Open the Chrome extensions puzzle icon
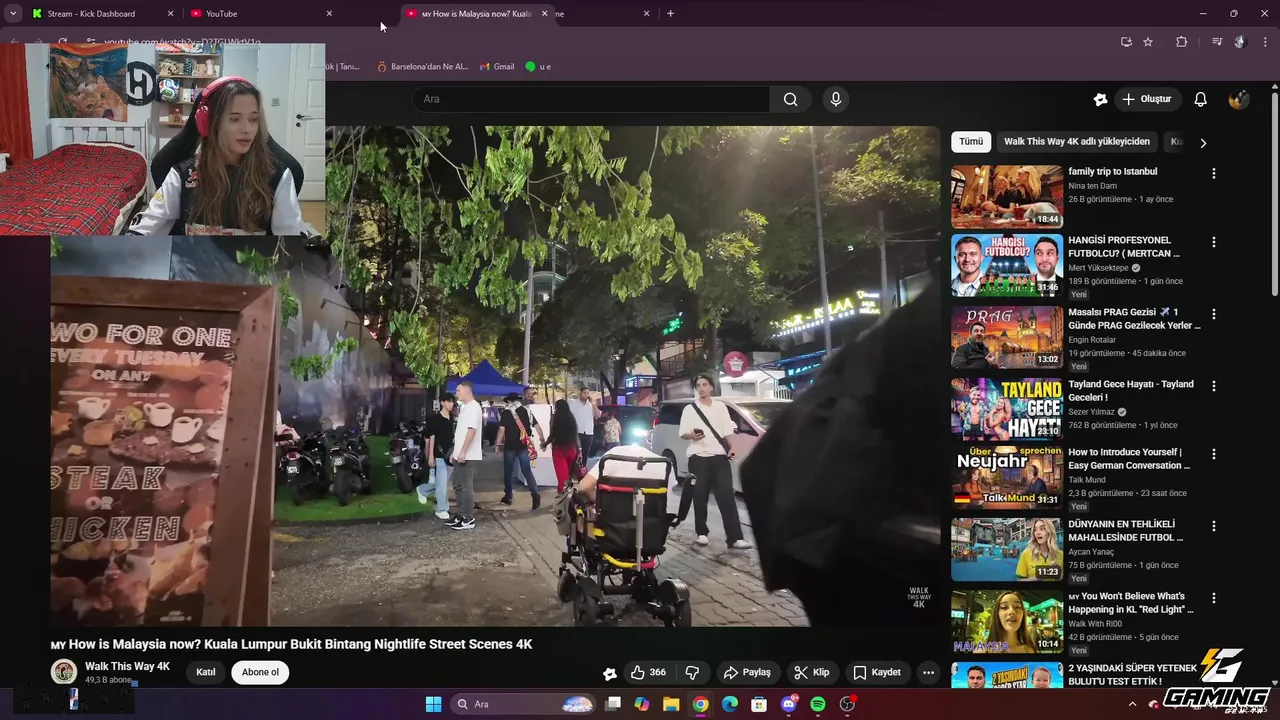This screenshot has width=1280, height=720. pyautogui.click(x=1181, y=42)
